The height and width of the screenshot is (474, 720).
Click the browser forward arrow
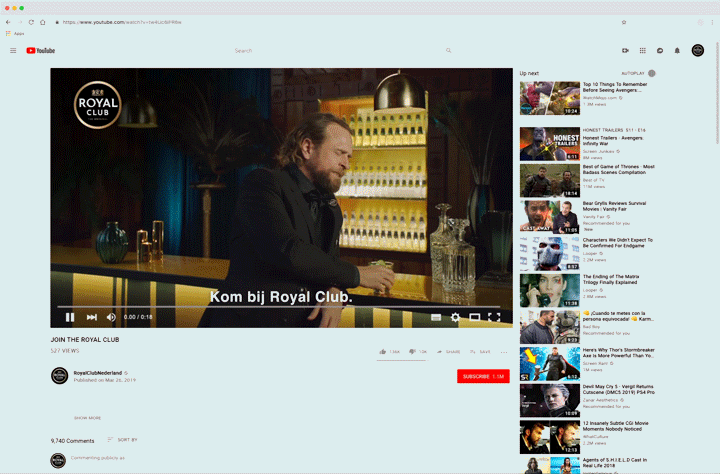point(20,22)
